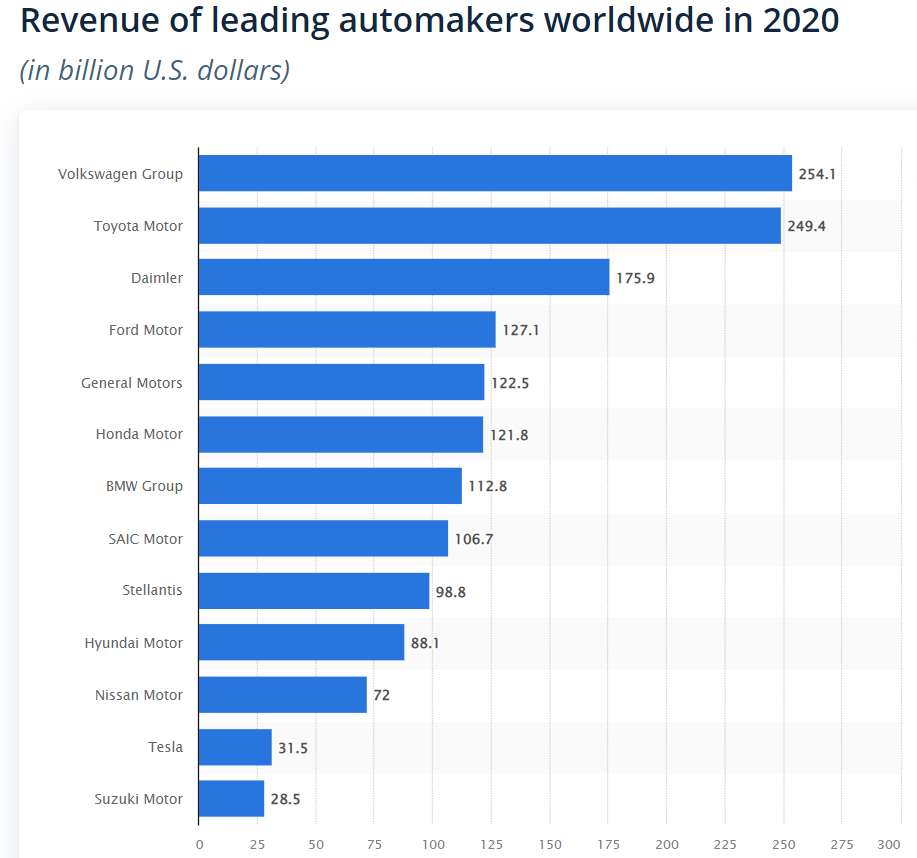Click the General Motors revenue bar
Viewport: 917px width, 858px height.
tap(342, 382)
